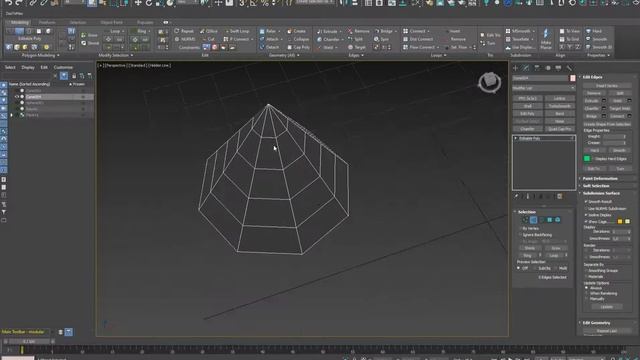Click the Spin tool in Edges group
This screenshot has height=360, width=640.
381,39
